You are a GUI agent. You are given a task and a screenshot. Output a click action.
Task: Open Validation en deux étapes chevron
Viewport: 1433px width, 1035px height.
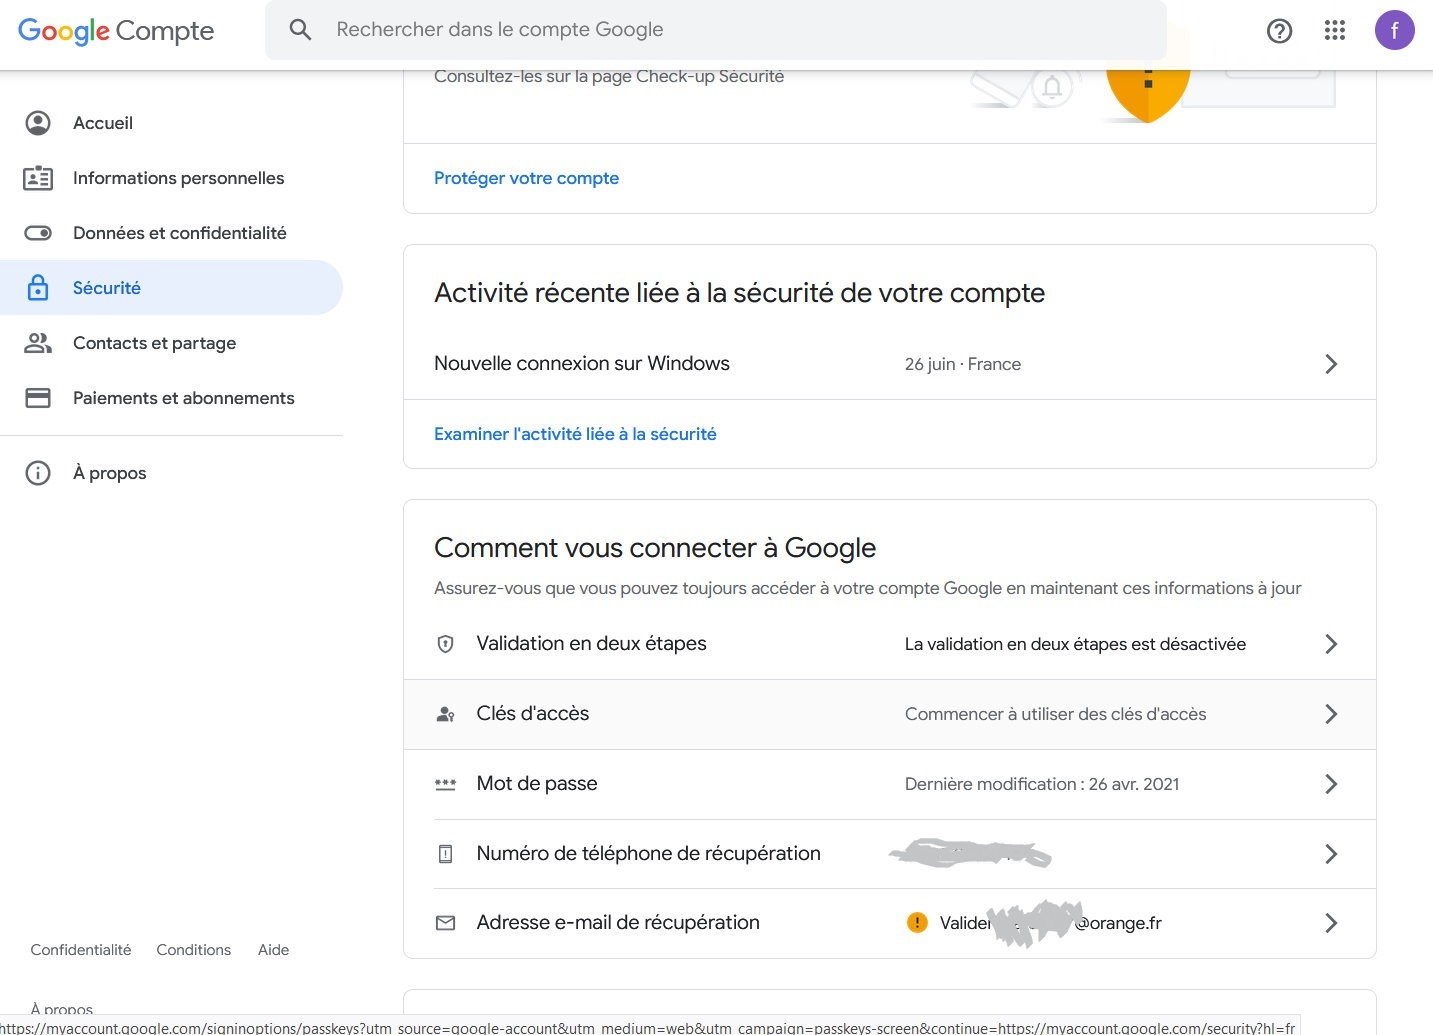(1331, 644)
